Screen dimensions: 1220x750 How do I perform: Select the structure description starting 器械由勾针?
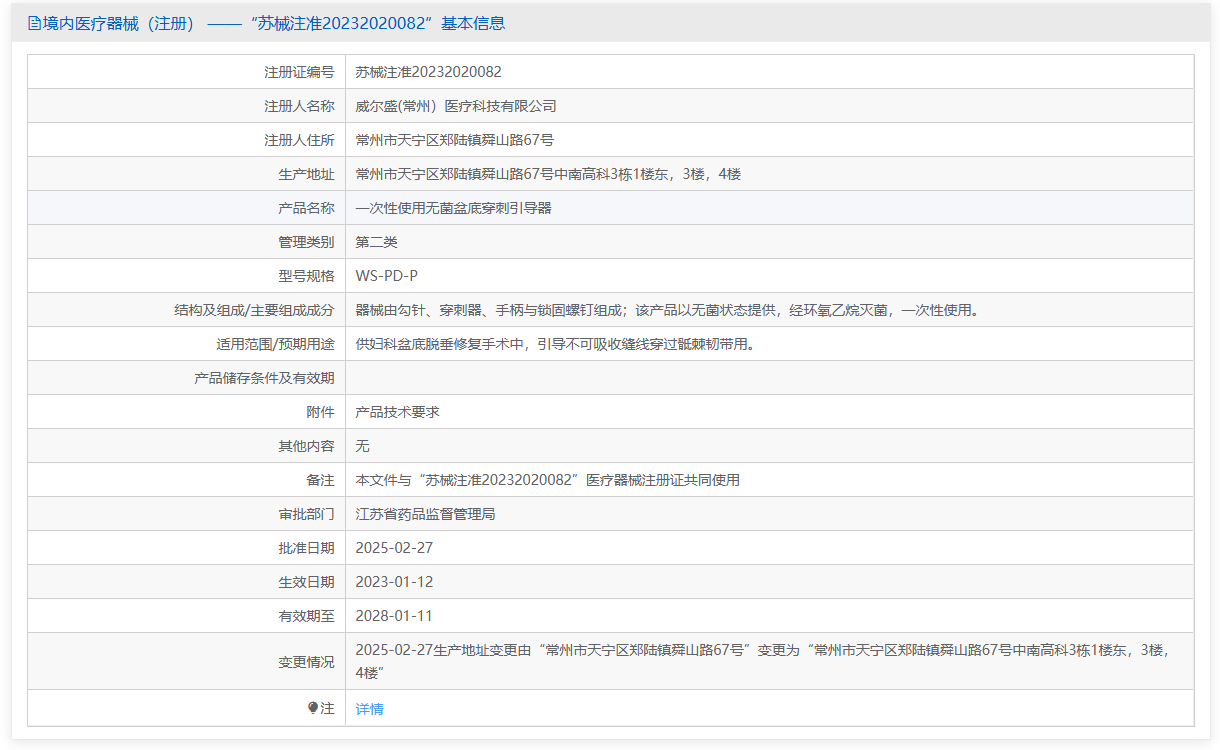pyautogui.click(x=668, y=310)
